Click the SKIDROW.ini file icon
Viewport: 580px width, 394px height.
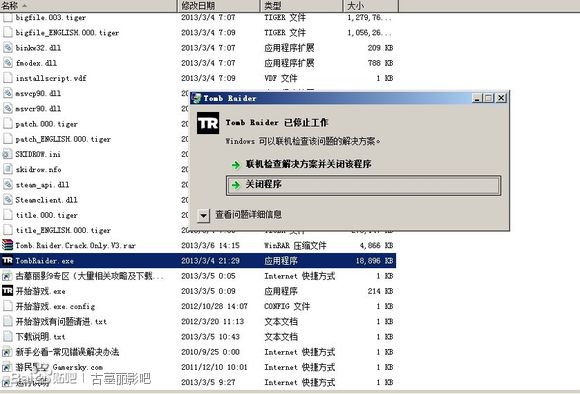(7, 154)
